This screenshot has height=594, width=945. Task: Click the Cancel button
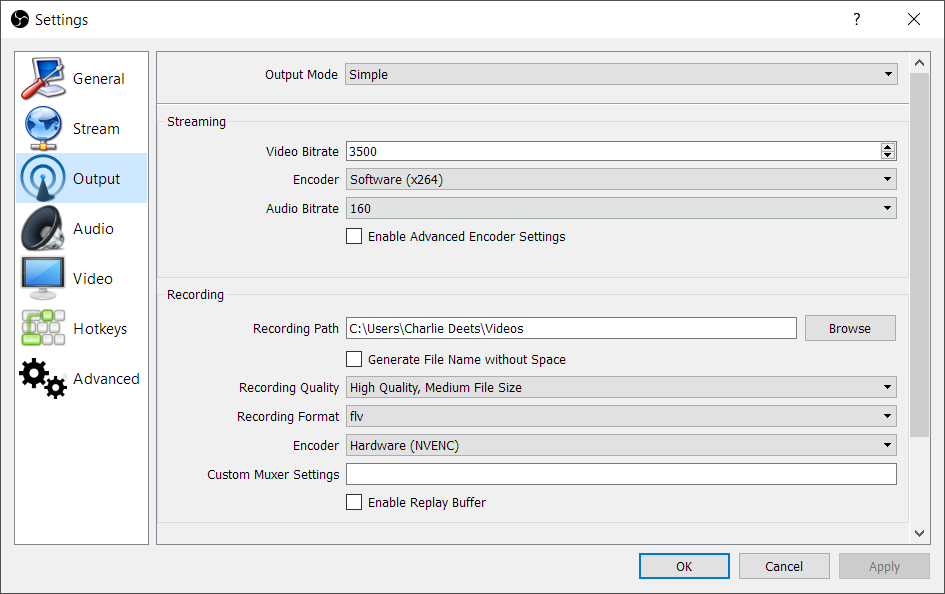click(x=783, y=566)
